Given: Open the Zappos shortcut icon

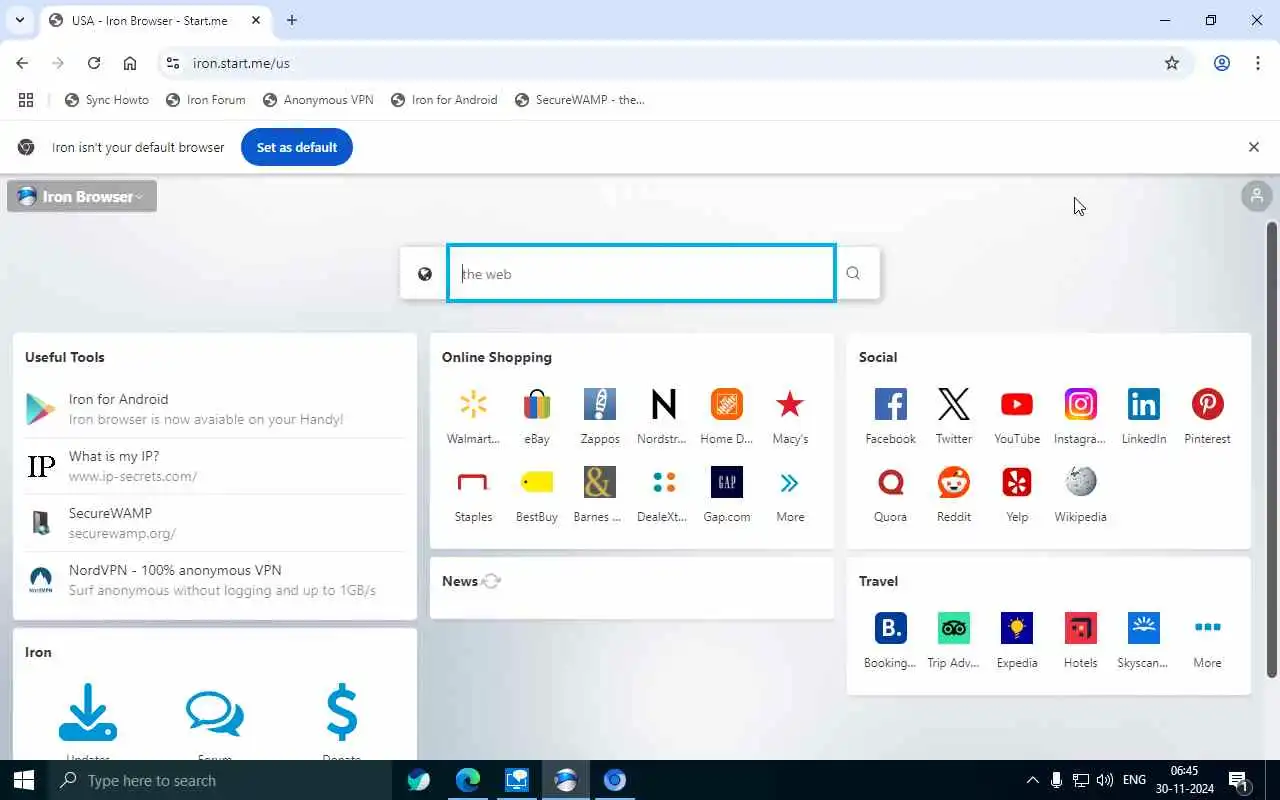Looking at the screenshot, I should [600, 404].
